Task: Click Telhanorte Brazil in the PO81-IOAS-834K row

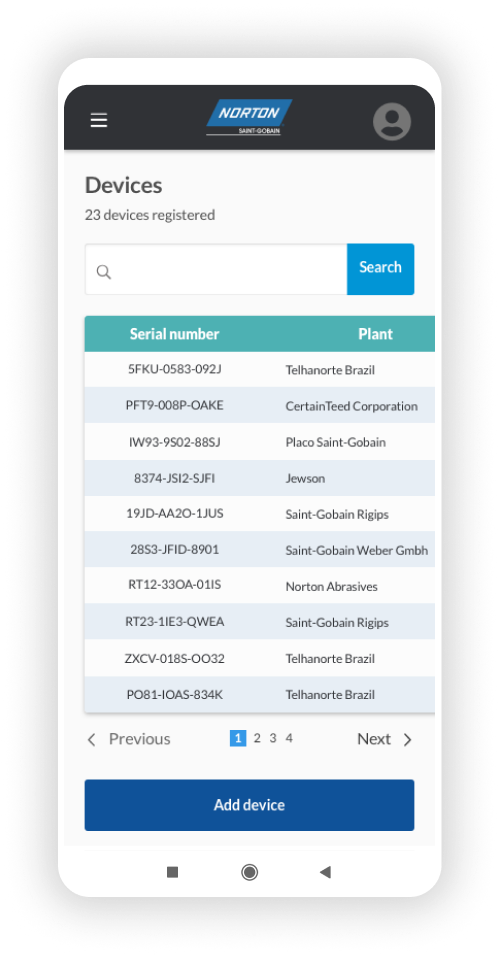Action: (x=330, y=694)
